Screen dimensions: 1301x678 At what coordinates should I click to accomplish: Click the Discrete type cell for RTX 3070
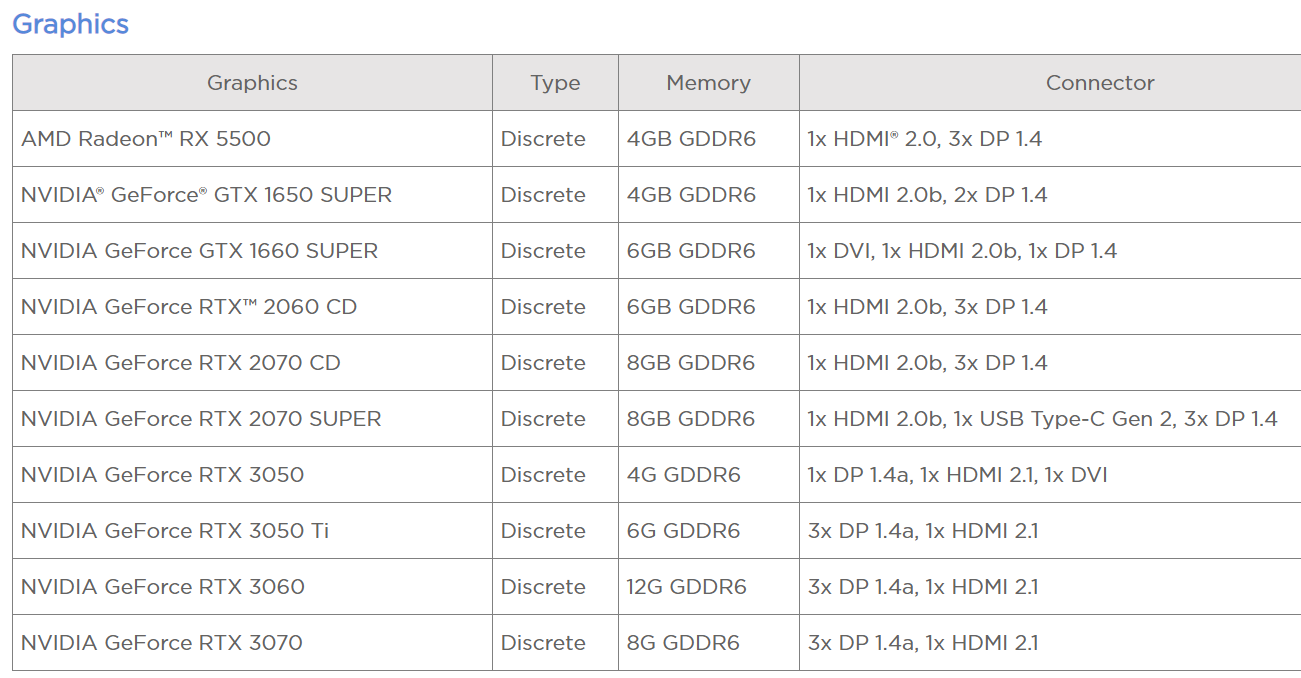[543, 643]
